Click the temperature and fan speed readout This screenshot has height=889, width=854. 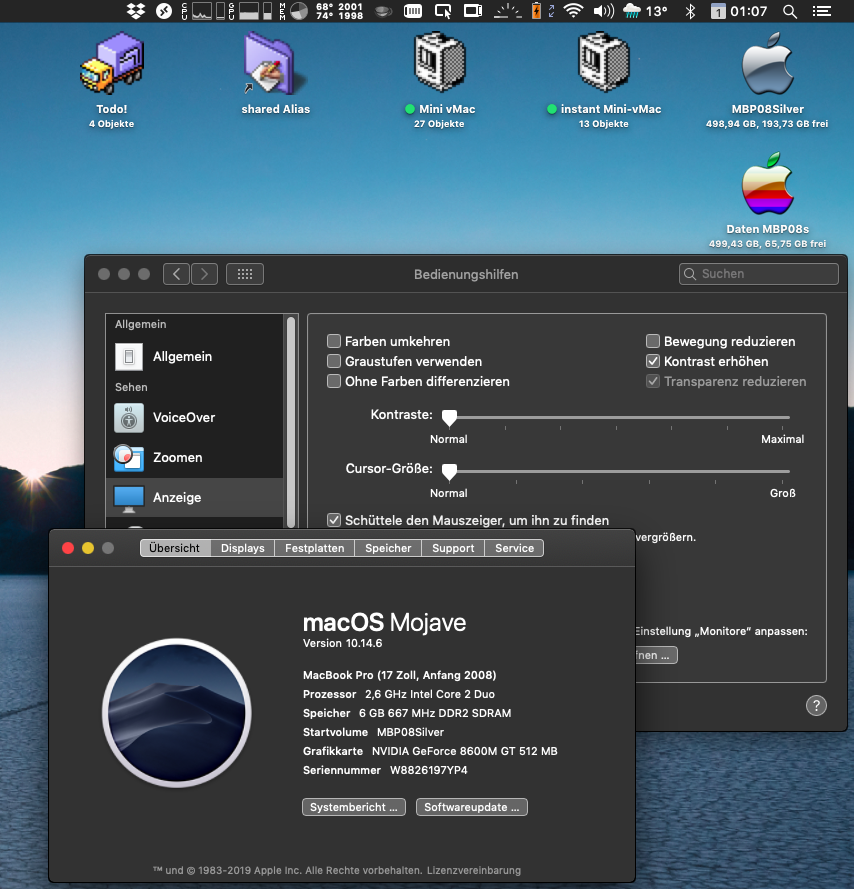[x=339, y=11]
